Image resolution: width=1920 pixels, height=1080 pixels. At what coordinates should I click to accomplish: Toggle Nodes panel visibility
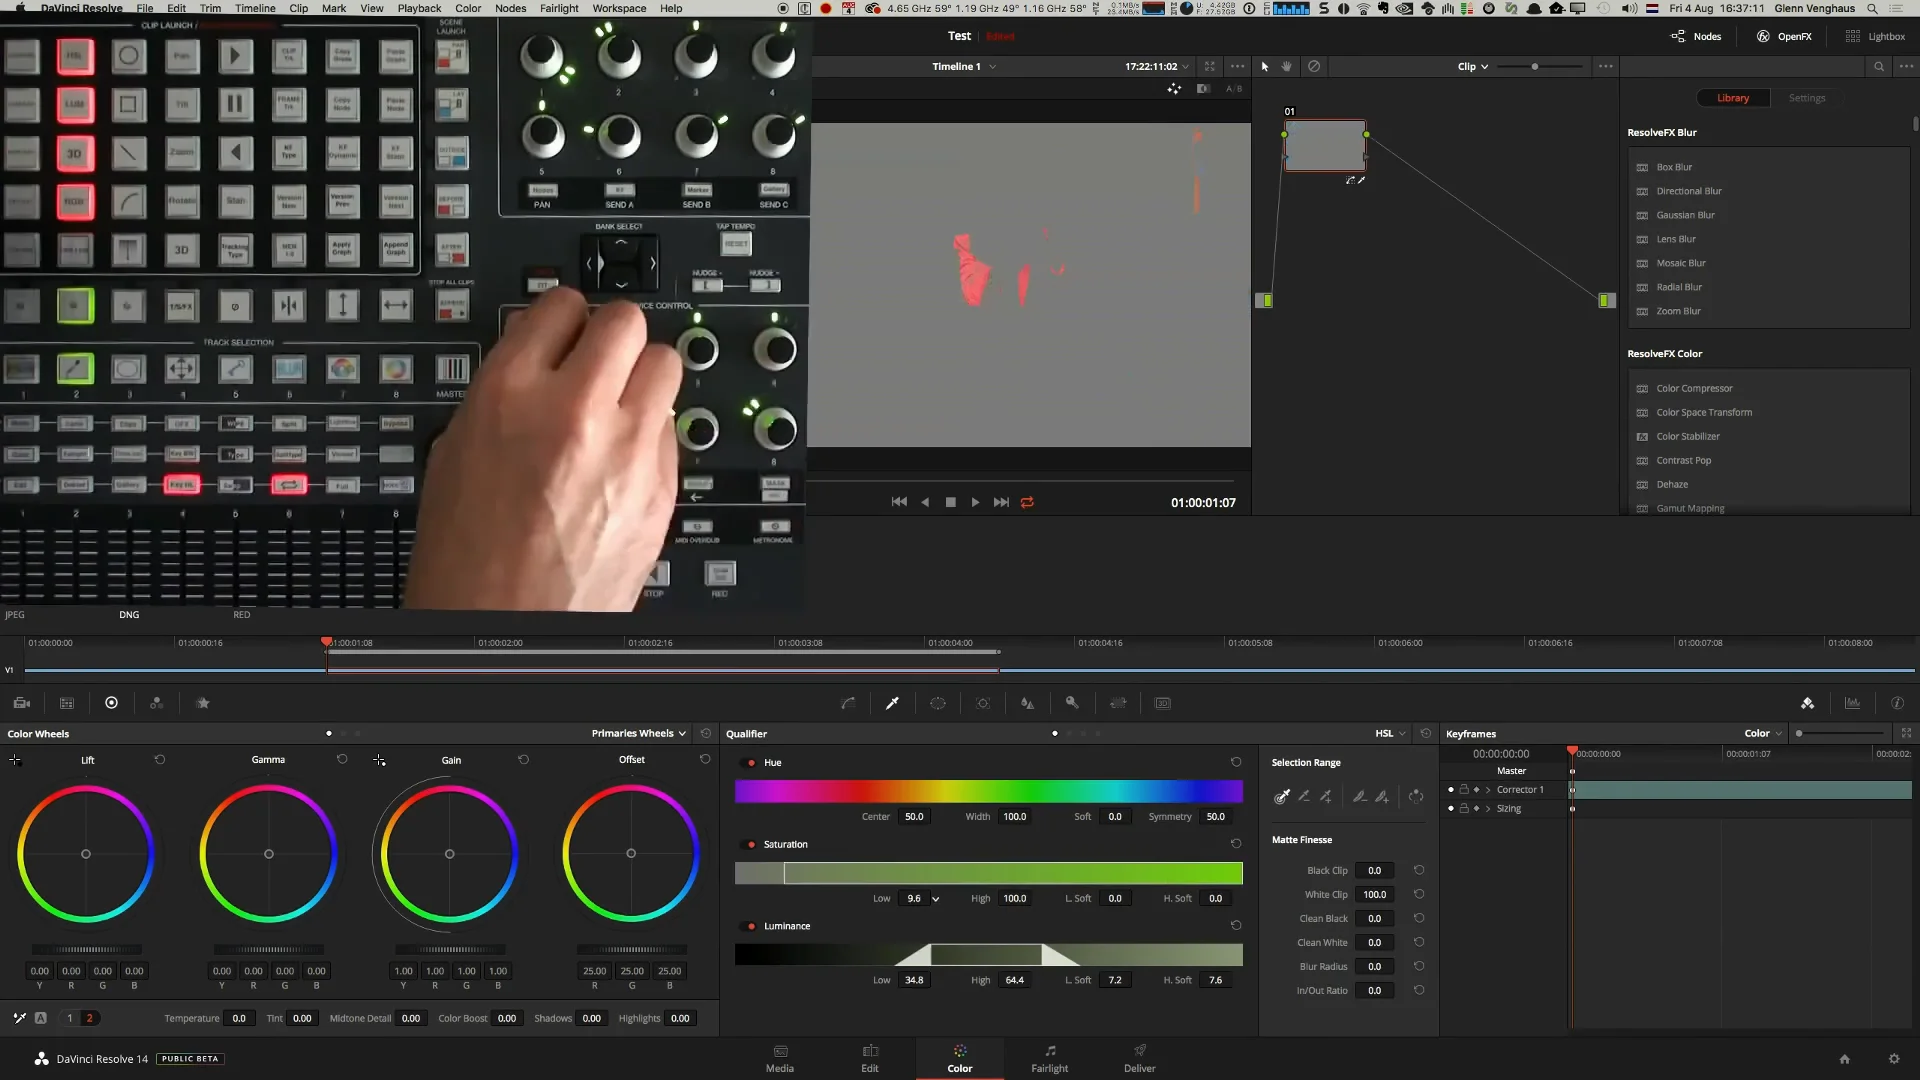tap(1696, 36)
